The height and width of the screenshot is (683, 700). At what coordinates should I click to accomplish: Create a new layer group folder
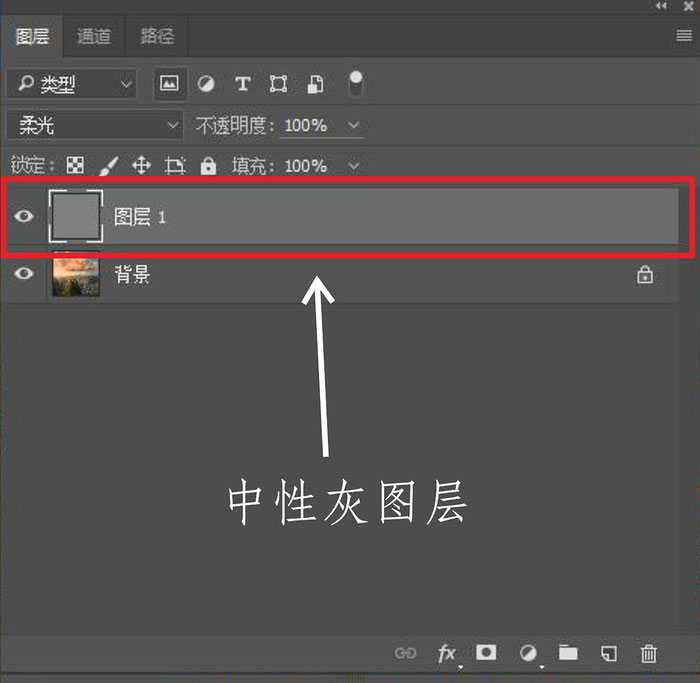click(x=568, y=653)
